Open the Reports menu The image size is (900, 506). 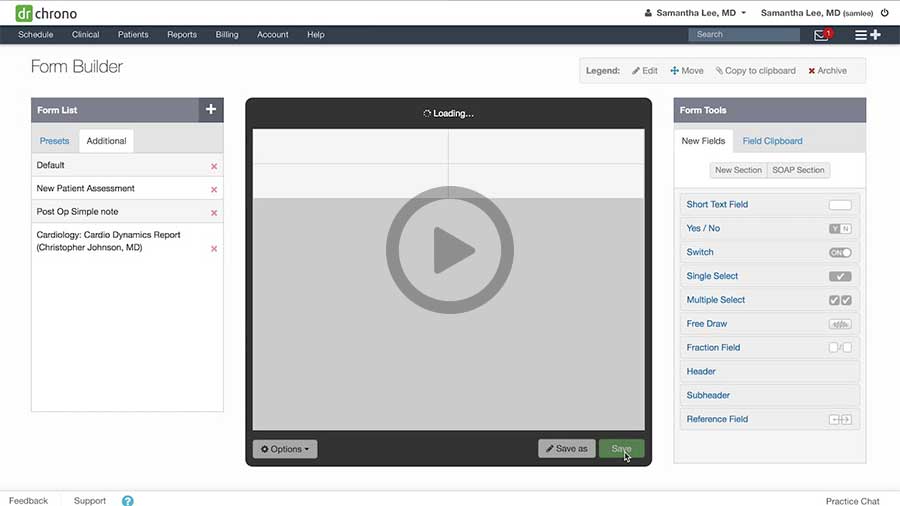pos(182,34)
